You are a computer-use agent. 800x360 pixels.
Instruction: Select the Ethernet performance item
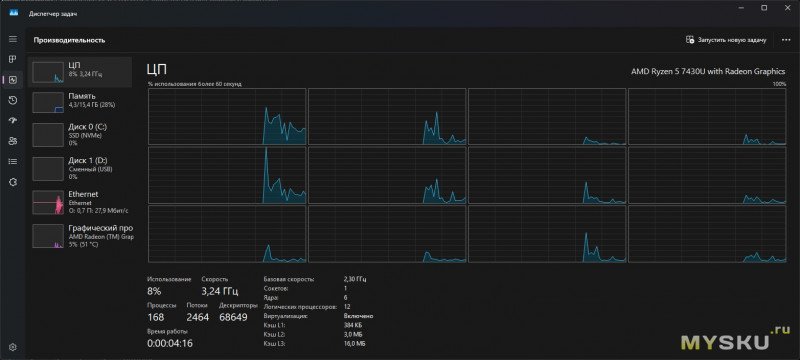coord(81,202)
